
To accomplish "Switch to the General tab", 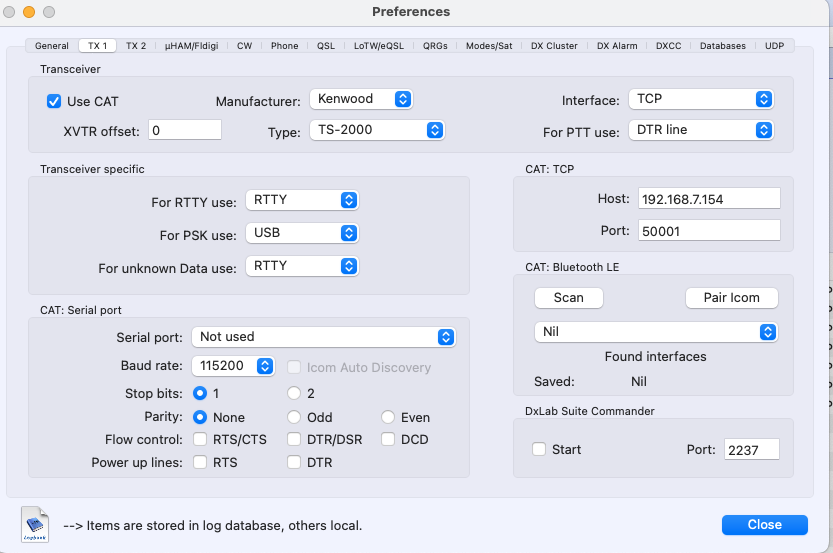I will (x=52, y=46).
